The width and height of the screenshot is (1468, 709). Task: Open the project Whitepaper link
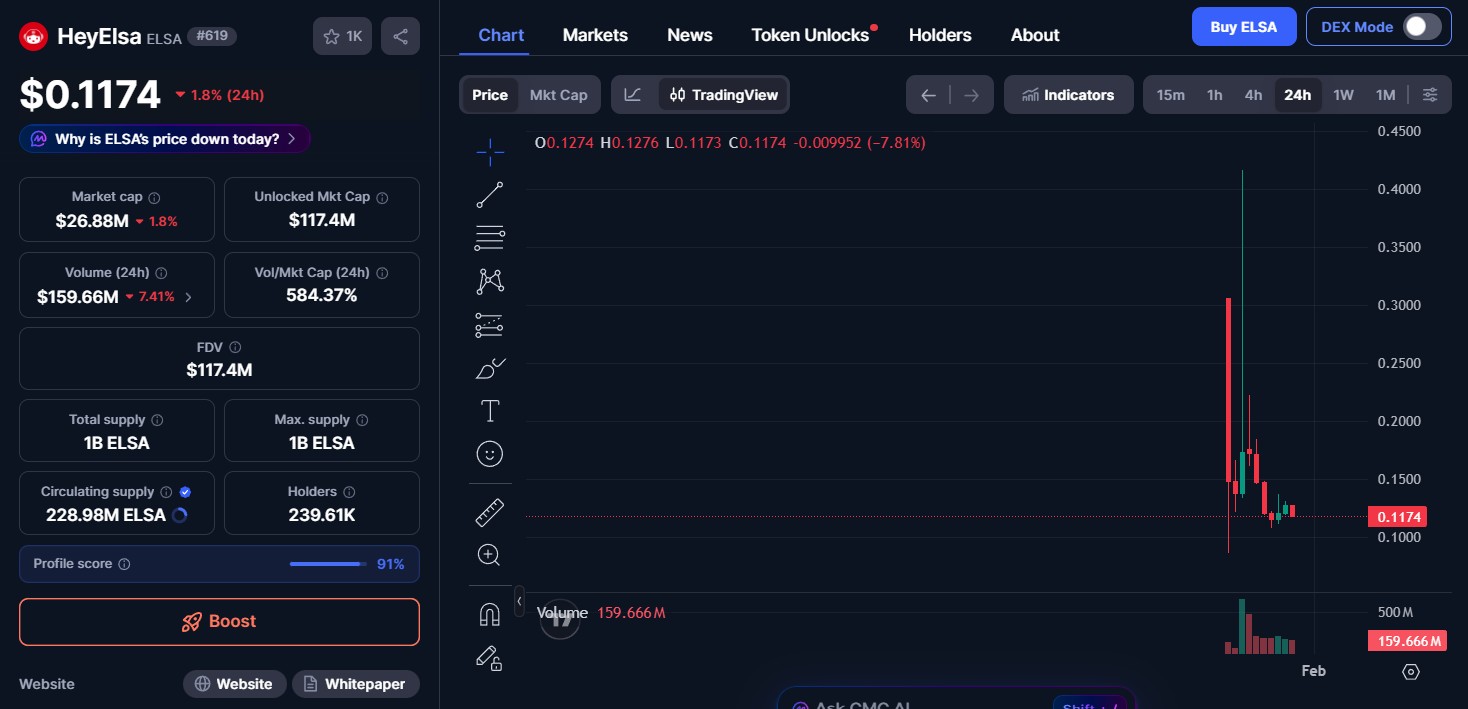(355, 684)
